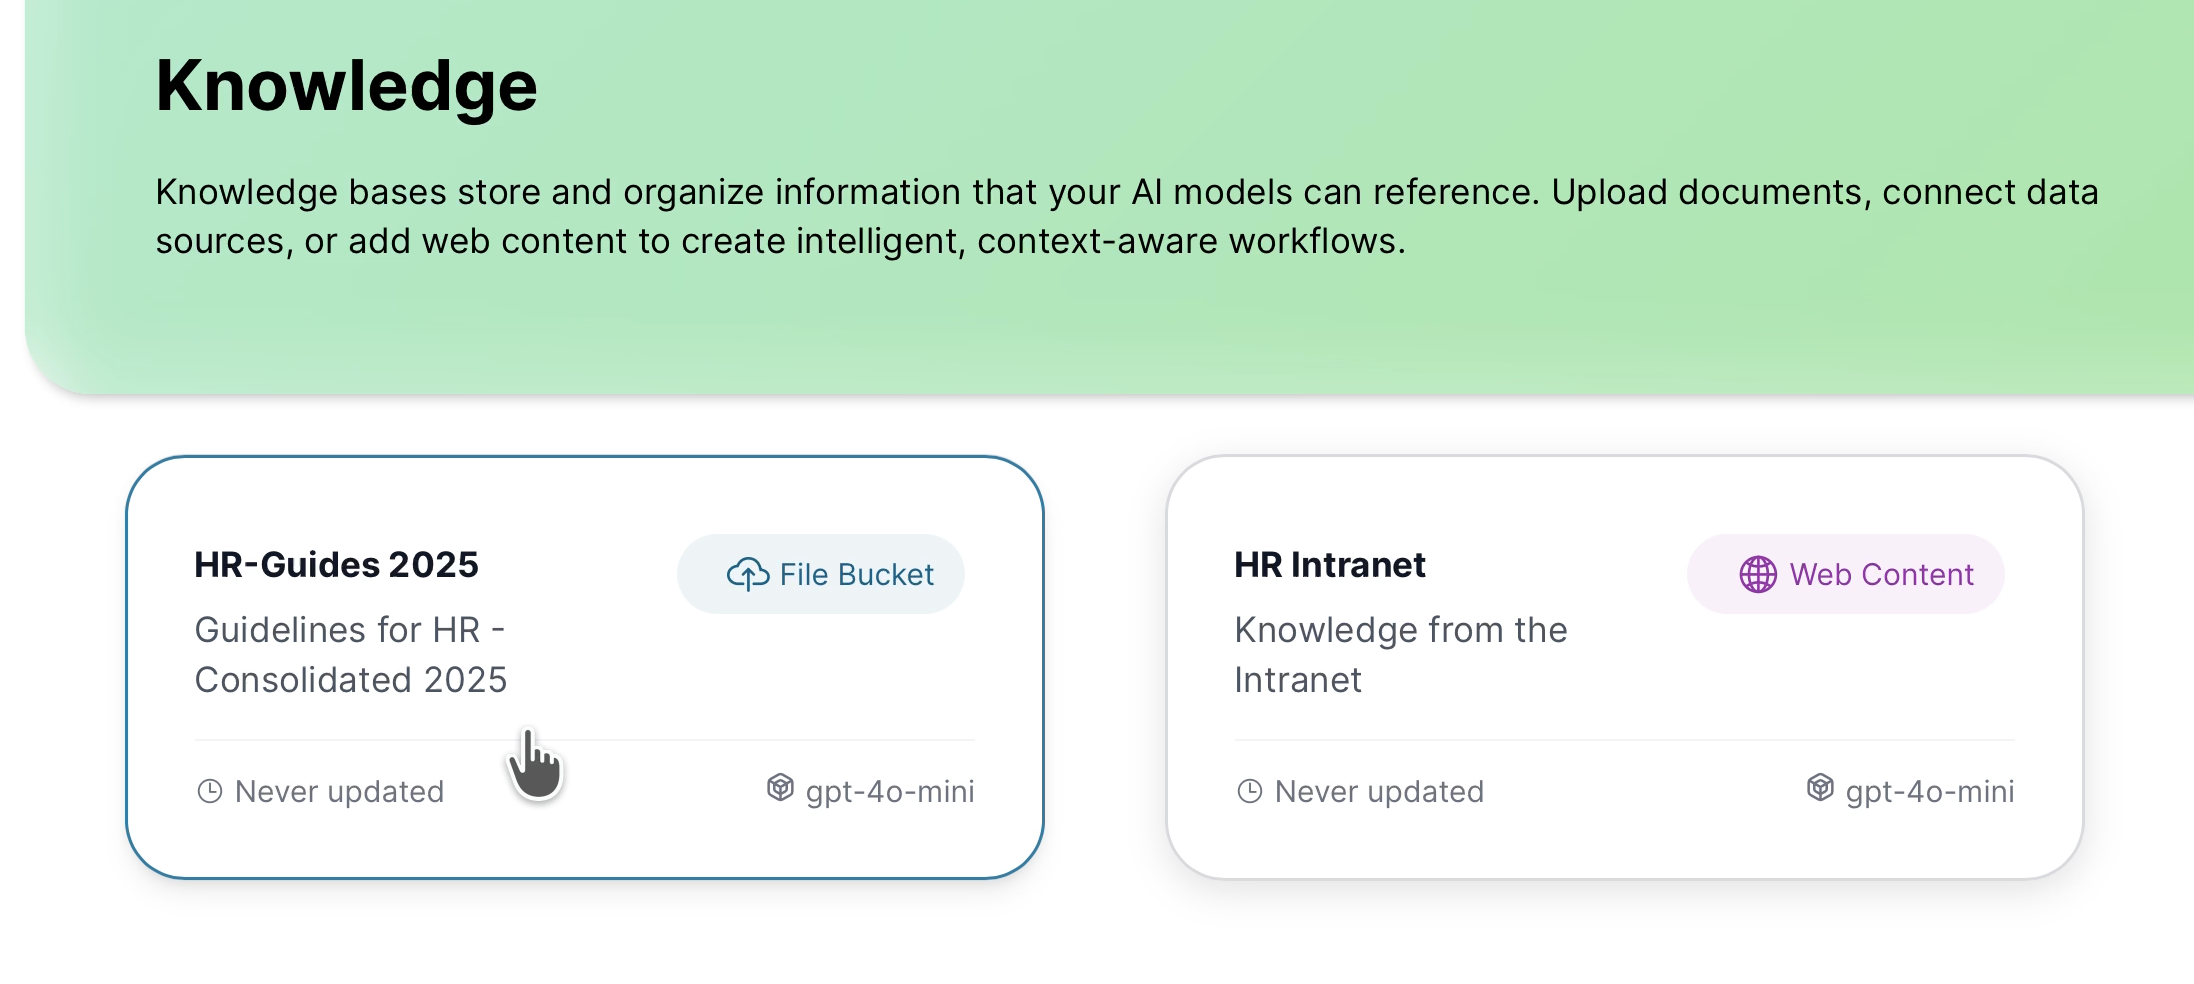Screen dimensions: 2194x984
Task: Click the clock icon on HR Intranet card
Action: pos(1248,790)
